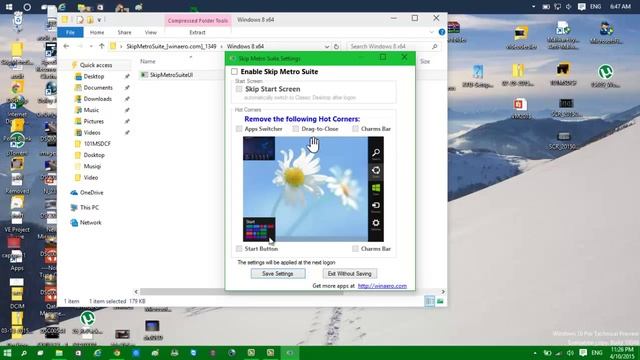Tick Charms Bar checkbox above preview
This screenshot has width=640, height=360.
(355, 129)
